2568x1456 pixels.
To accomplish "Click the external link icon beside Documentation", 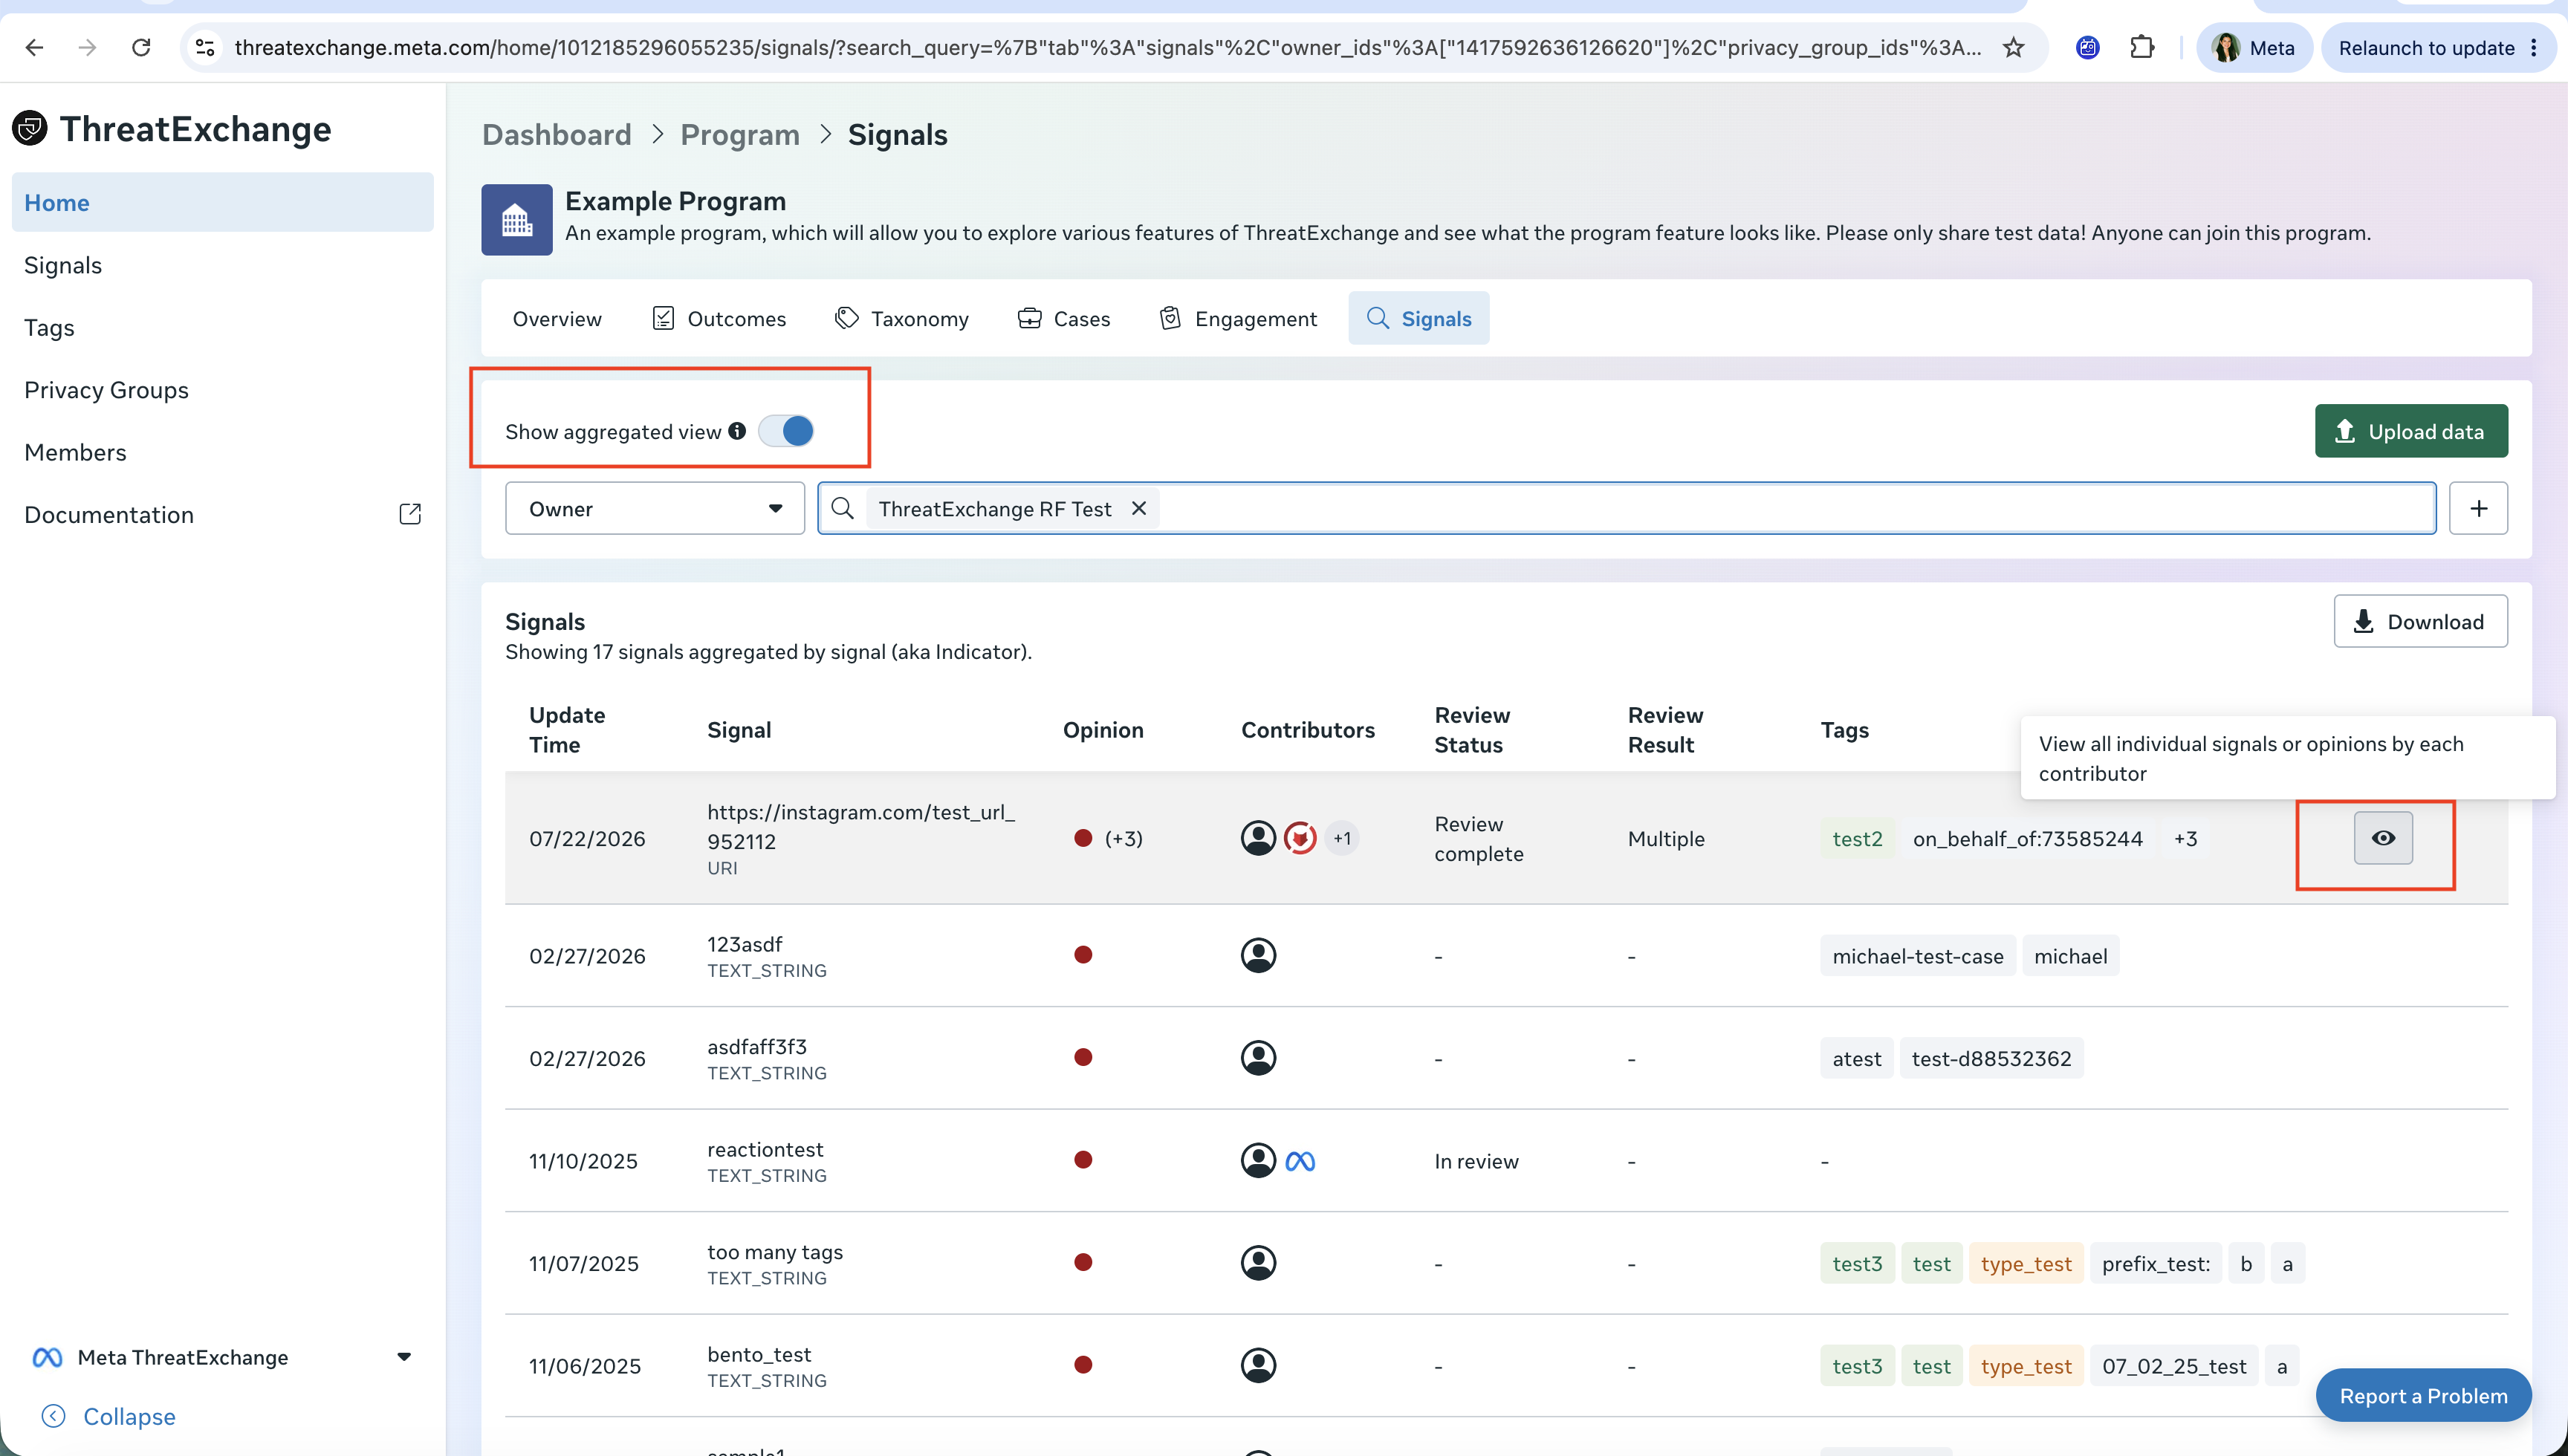I will [x=410, y=514].
